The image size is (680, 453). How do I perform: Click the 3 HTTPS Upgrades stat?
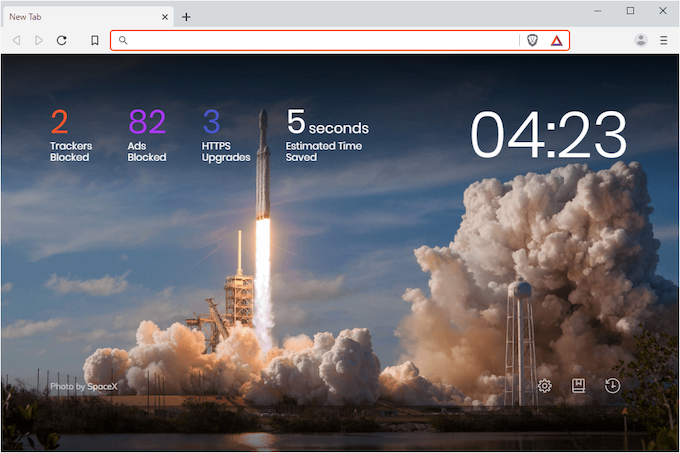coord(226,136)
